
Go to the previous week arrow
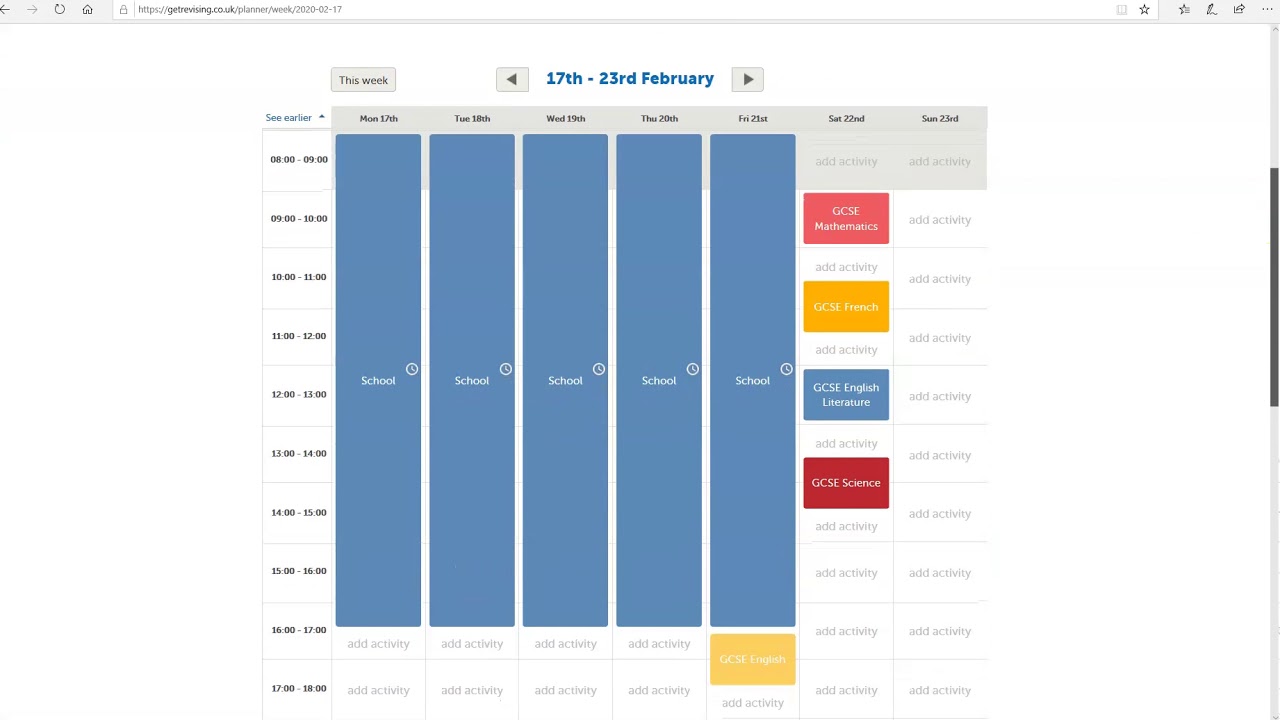(512, 79)
